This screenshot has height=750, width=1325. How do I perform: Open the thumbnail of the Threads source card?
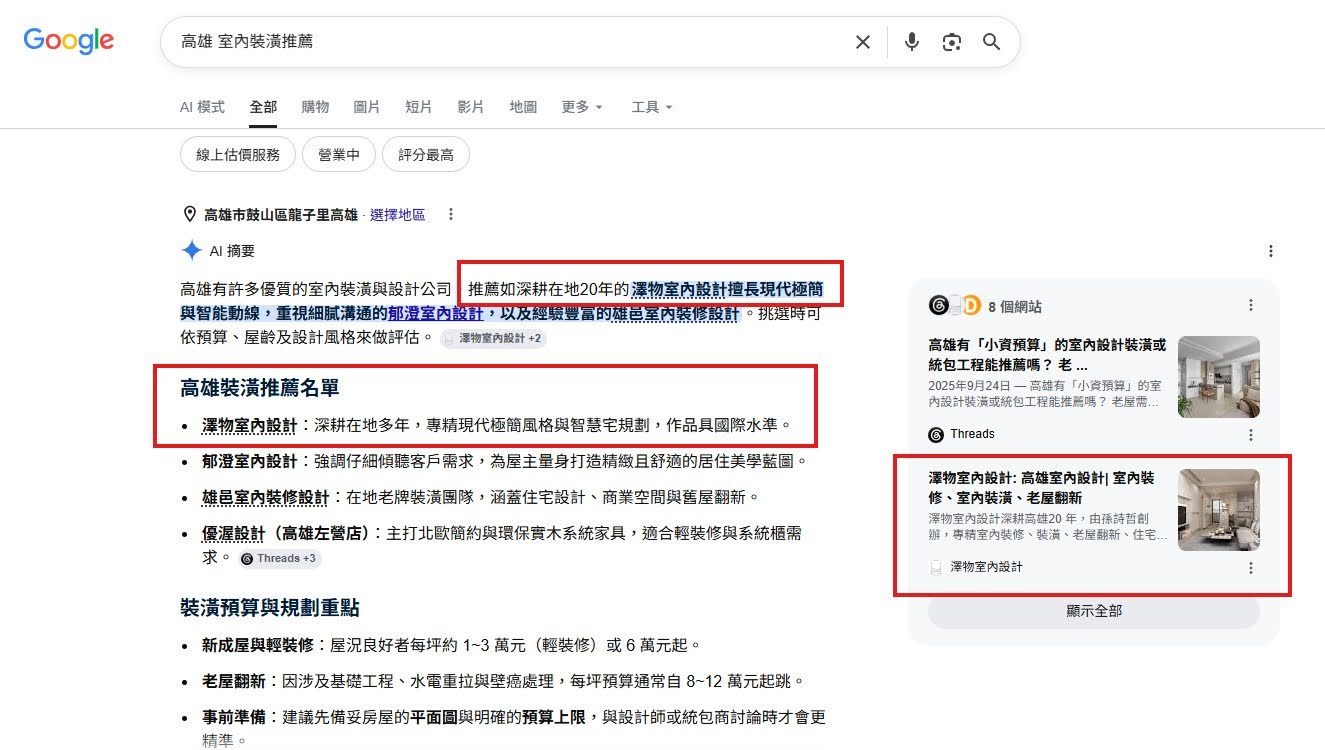(x=1218, y=377)
